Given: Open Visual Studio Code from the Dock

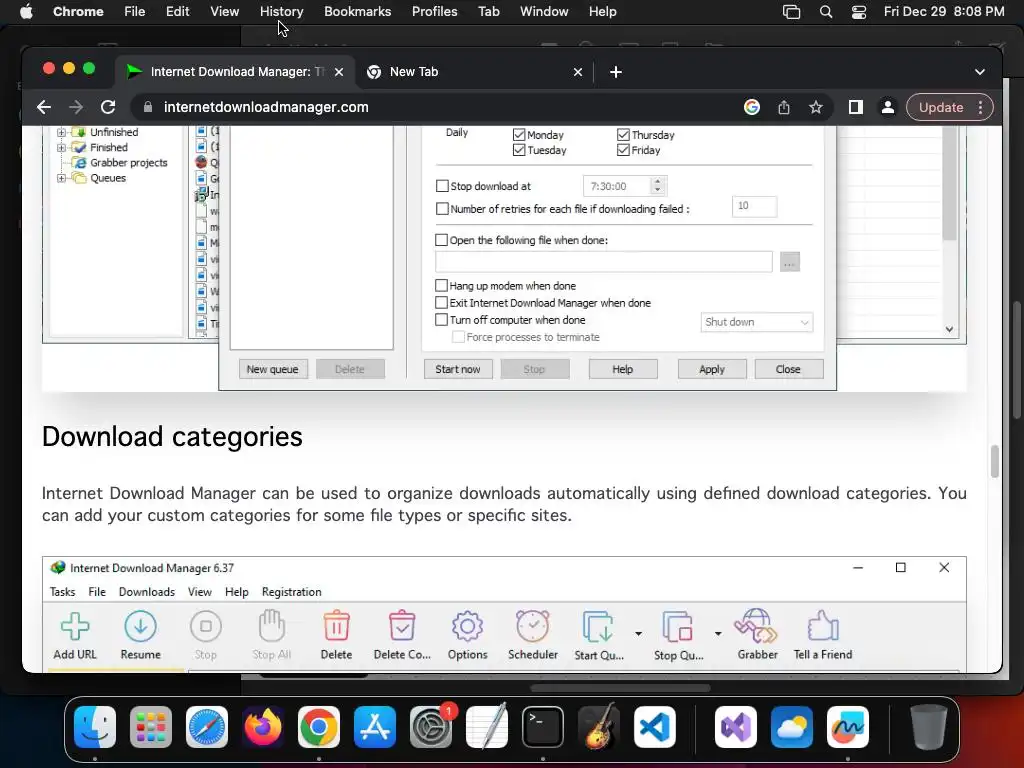Looking at the screenshot, I should click(655, 727).
